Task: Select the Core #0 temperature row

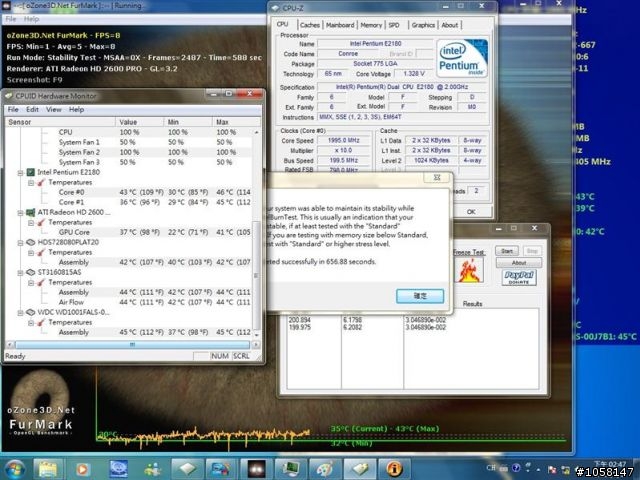Action: tap(129, 192)
